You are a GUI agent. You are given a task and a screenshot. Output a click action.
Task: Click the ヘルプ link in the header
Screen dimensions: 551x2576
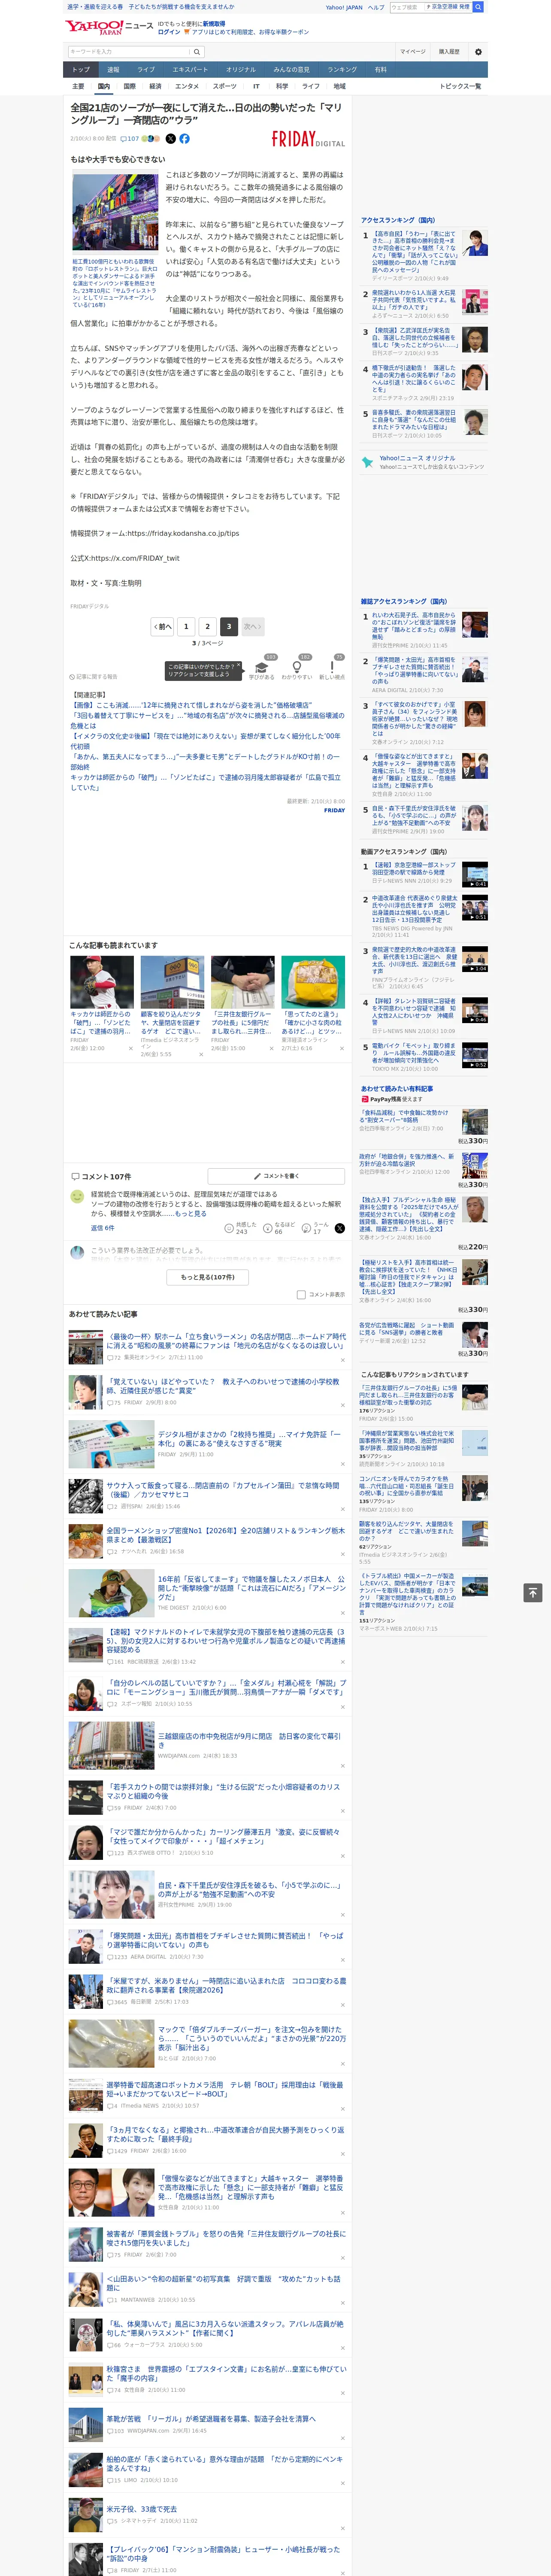[x=375, y=7]
